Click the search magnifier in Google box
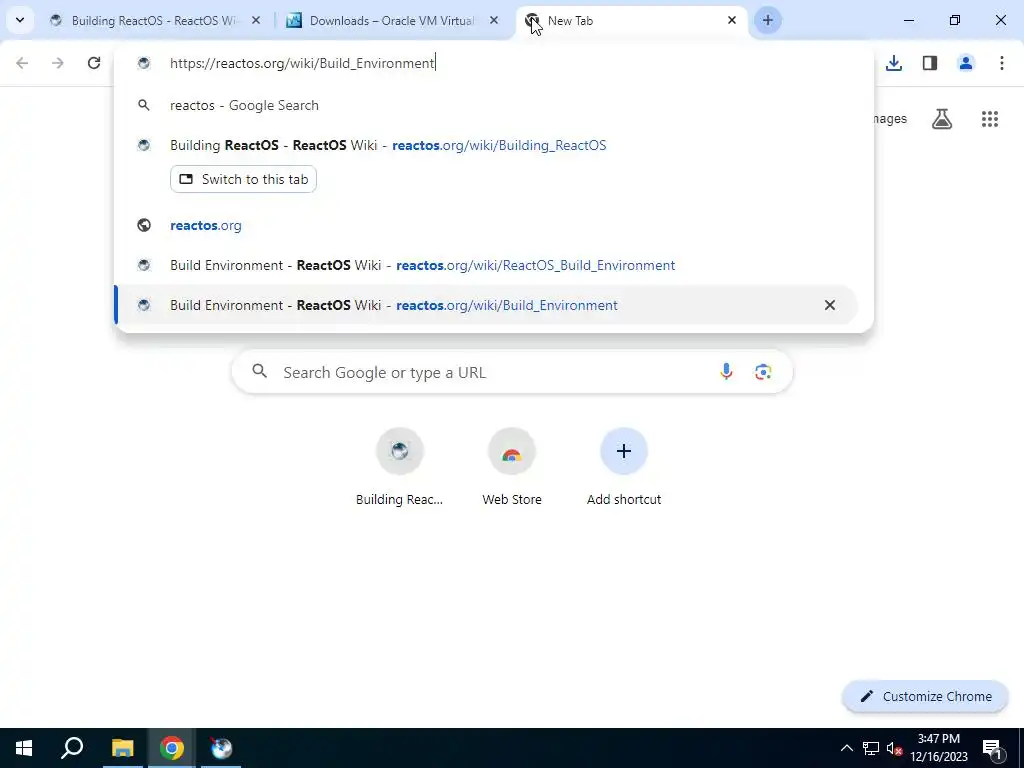Image resolution: width=1024 pixels, height=768 pixels. point(259,372)
